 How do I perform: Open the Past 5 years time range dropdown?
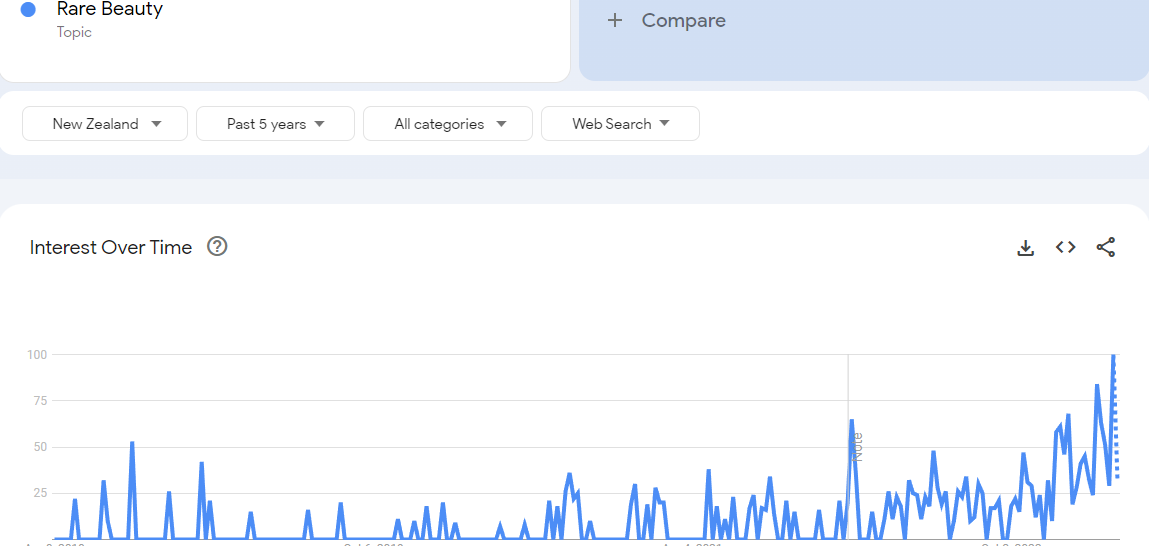point(276,124)
